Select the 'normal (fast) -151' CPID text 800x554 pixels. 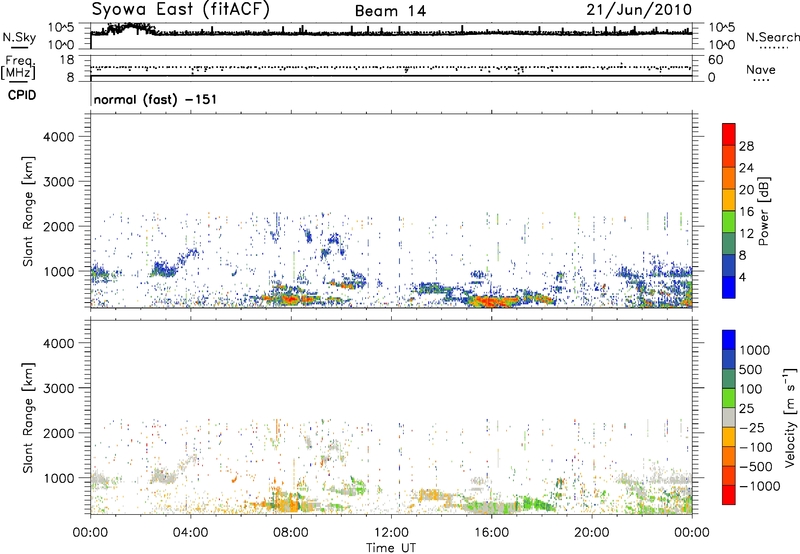[155, 99]
